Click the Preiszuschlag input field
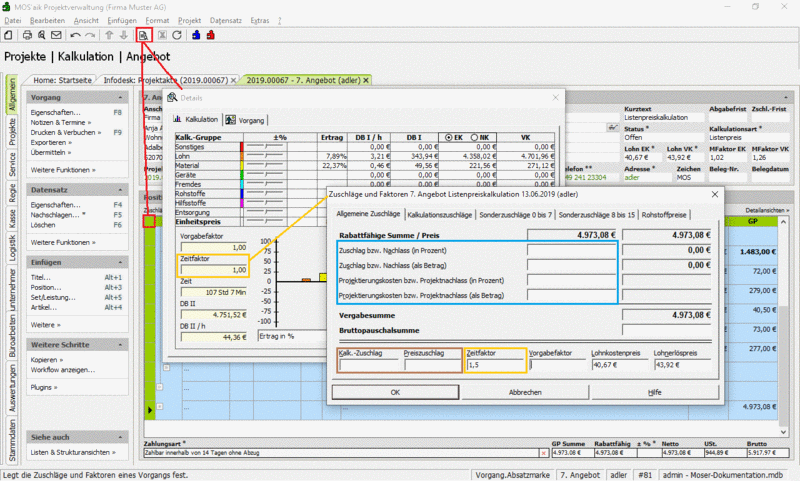 point(432,365)
